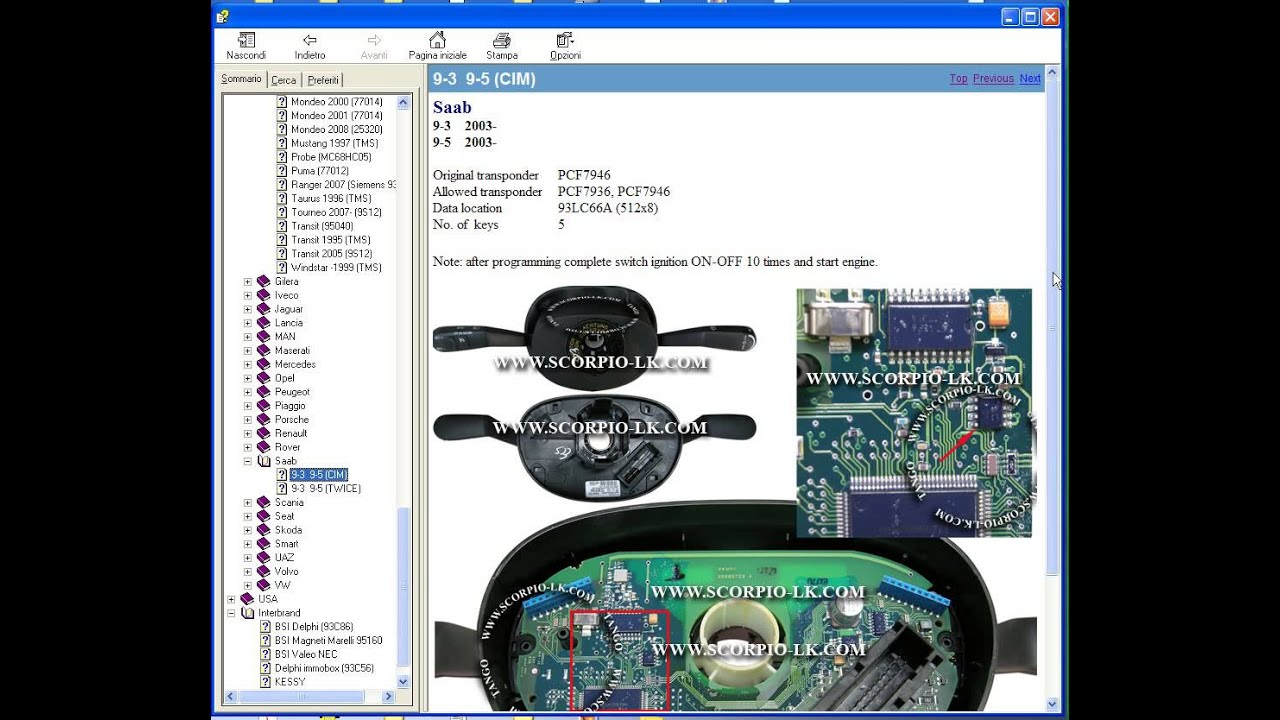Click the Scania book icon
Image resolution: width=1280 pixels, height=720 pixels.
[x=264, y=503]
